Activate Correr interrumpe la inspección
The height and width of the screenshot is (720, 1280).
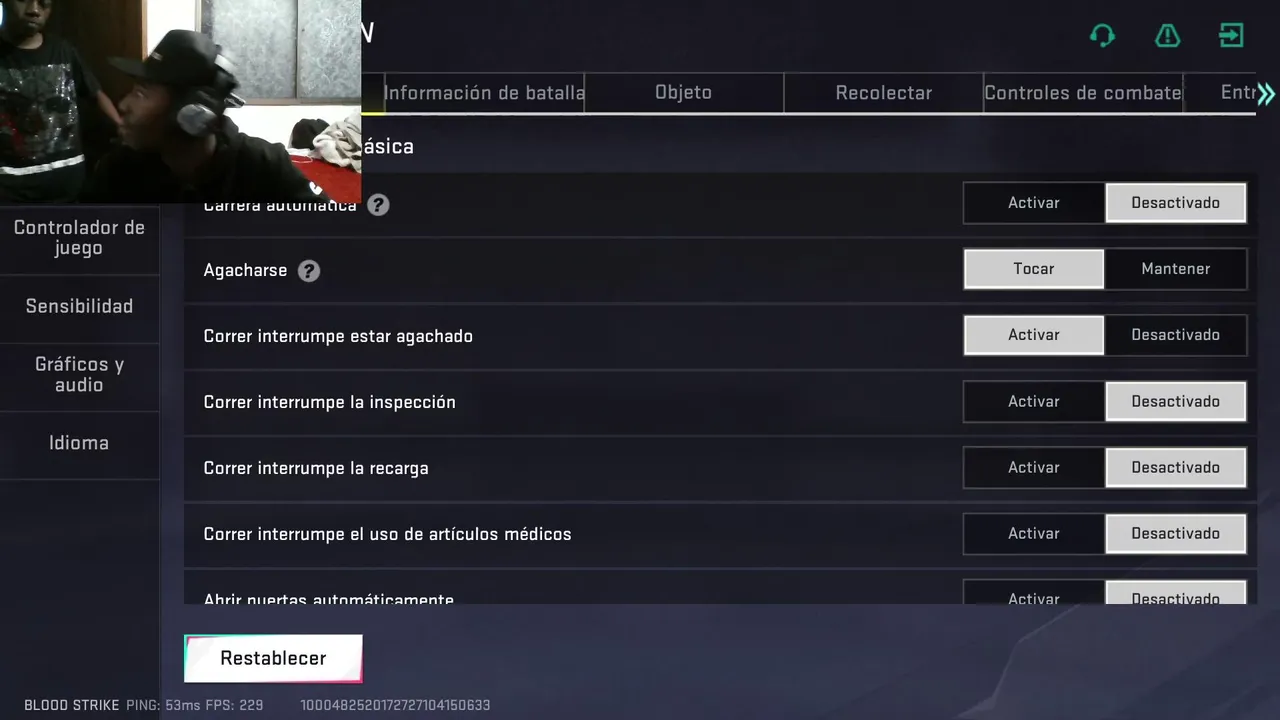(1034, 401)
